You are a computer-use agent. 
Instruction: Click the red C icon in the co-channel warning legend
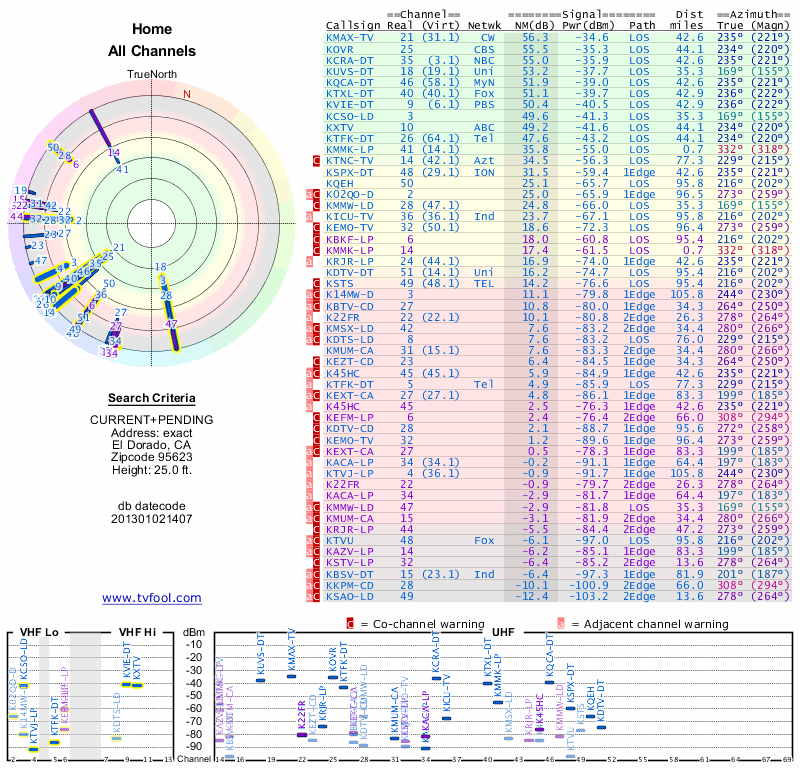[350, 624]
